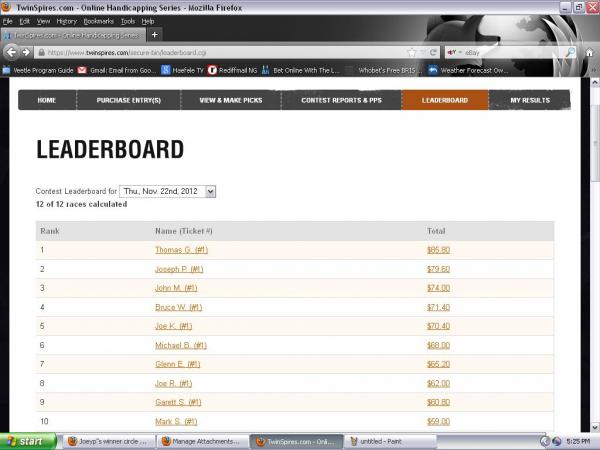Image resolution: width=600 pixels, height=450 pixels.
Task: Open the Weather Forecast bookmark
Action: (x=465, y=69)
